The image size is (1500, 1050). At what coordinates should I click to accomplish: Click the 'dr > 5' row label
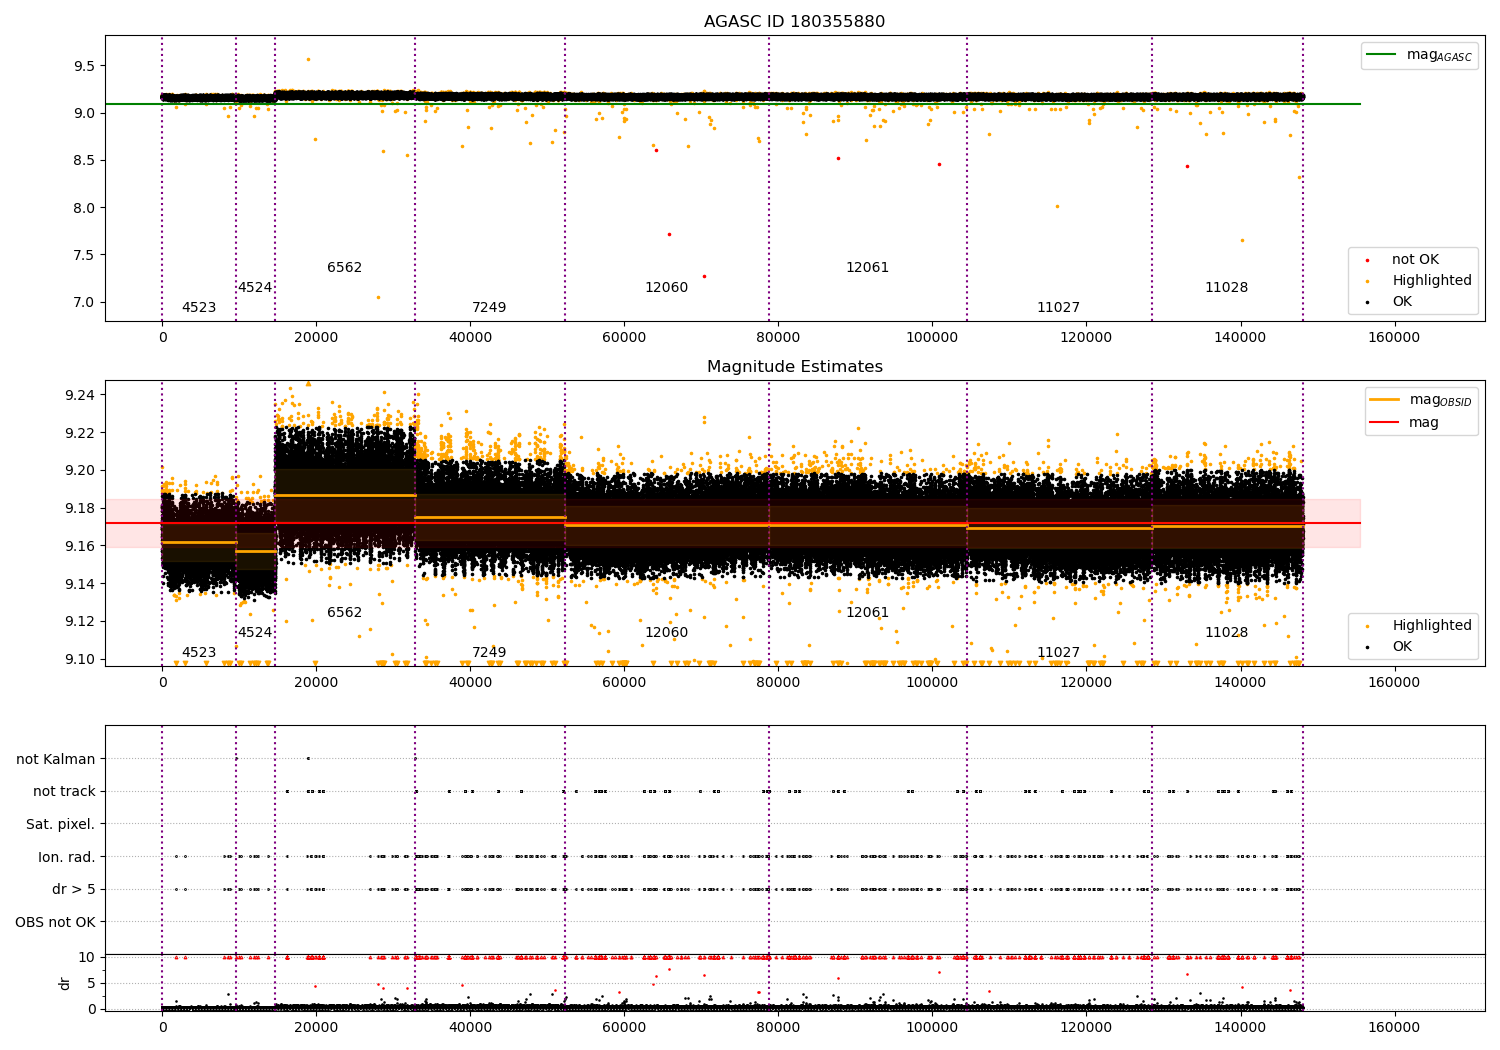tap(74, 889)
